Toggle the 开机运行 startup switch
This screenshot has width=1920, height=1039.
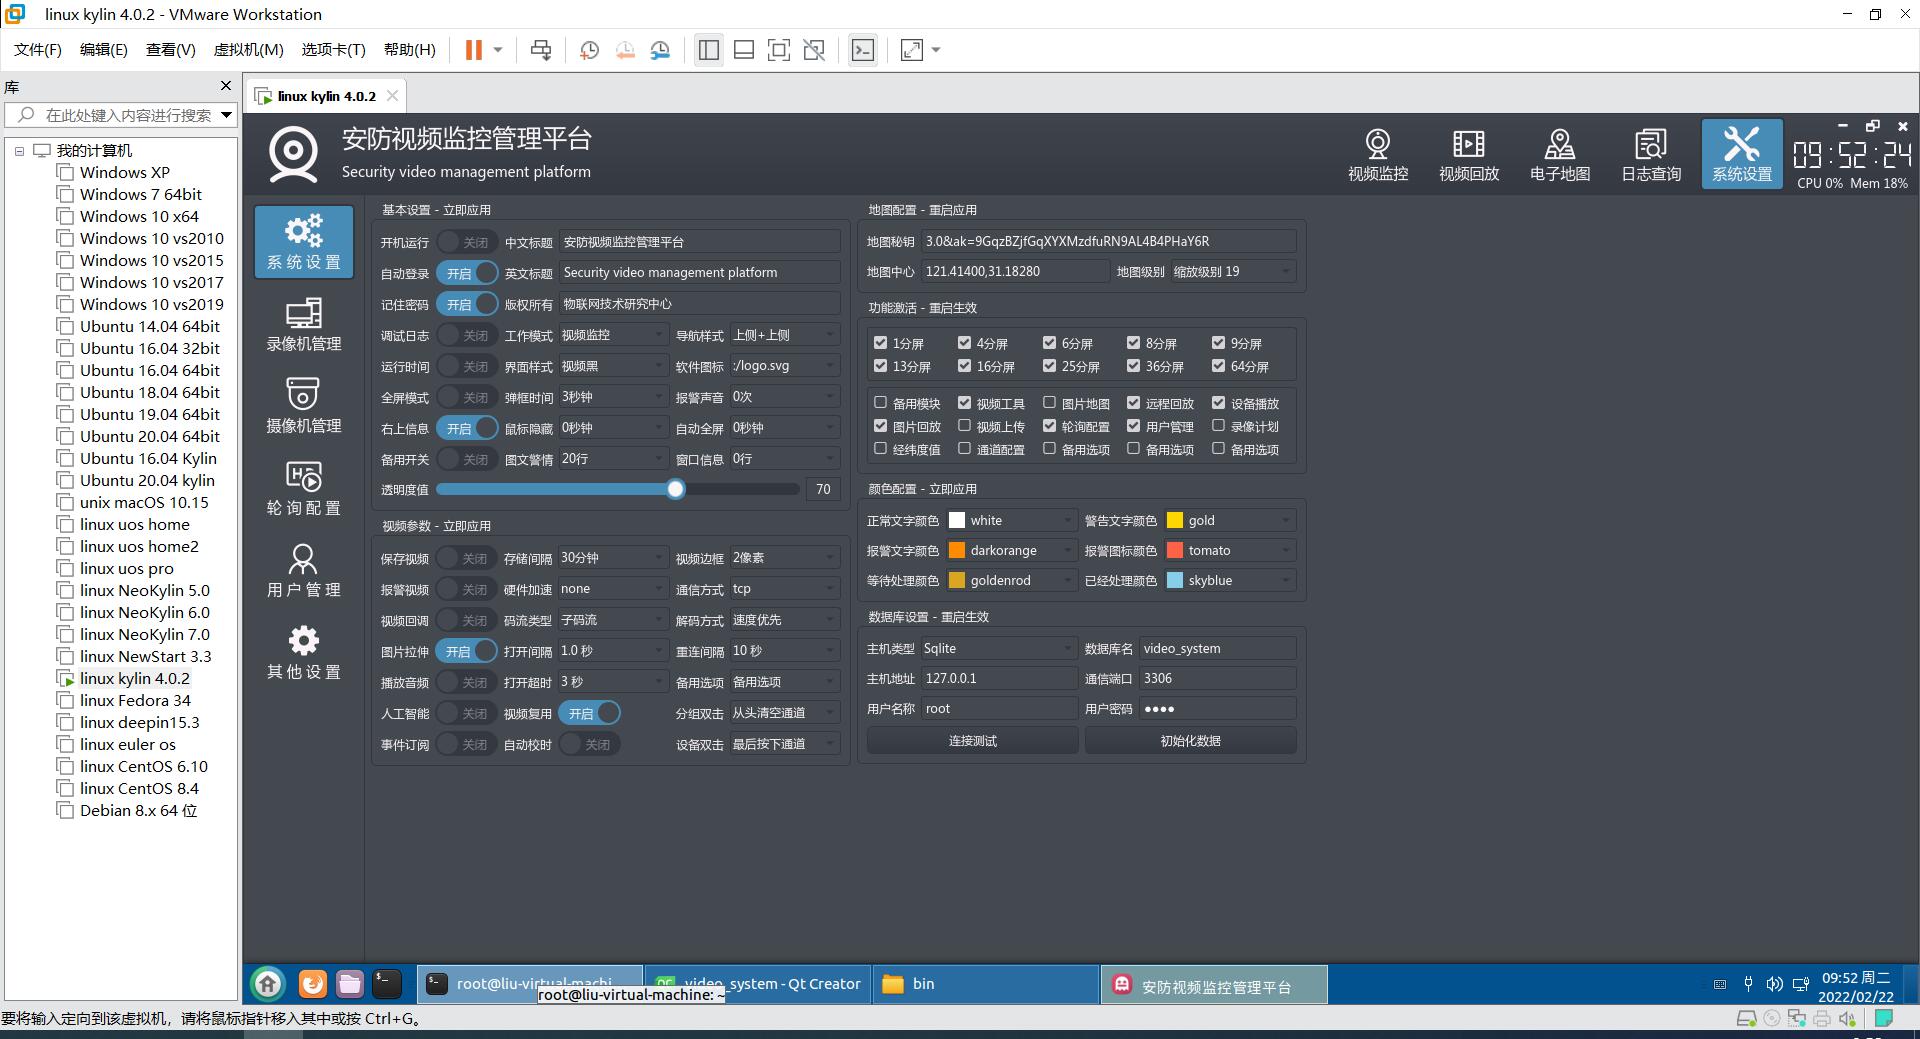coord(466,242)
